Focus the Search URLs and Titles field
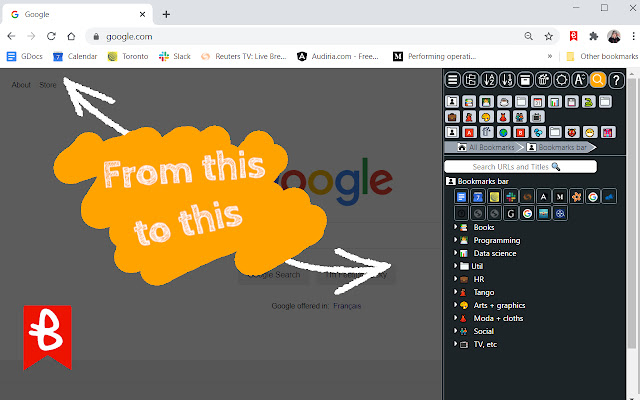 [x=520, y=167]
